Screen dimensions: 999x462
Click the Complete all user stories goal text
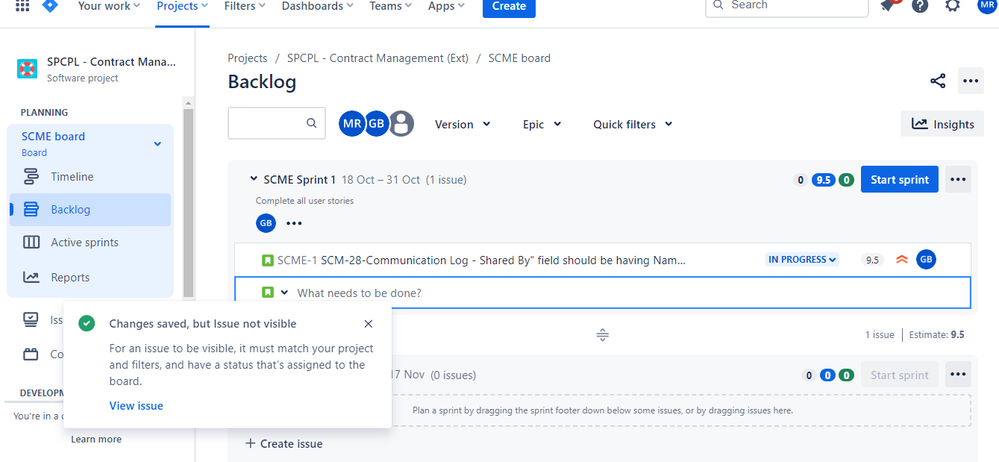[305, 201]
